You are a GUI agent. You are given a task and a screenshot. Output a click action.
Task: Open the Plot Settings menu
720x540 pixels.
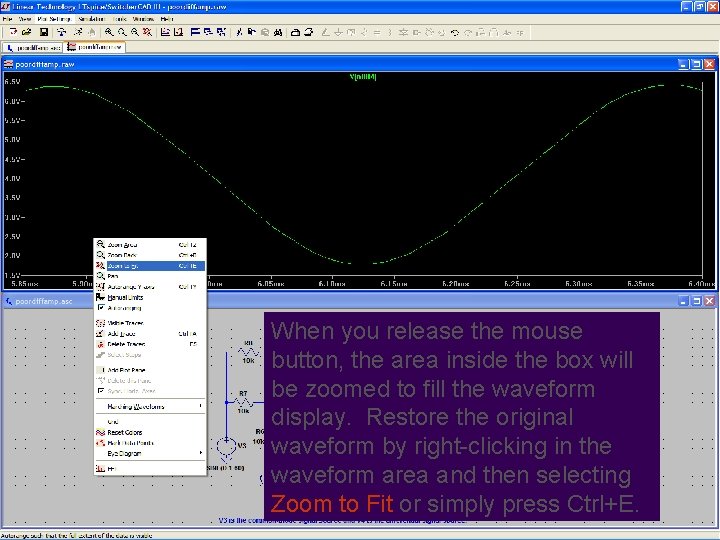(54, 19)
